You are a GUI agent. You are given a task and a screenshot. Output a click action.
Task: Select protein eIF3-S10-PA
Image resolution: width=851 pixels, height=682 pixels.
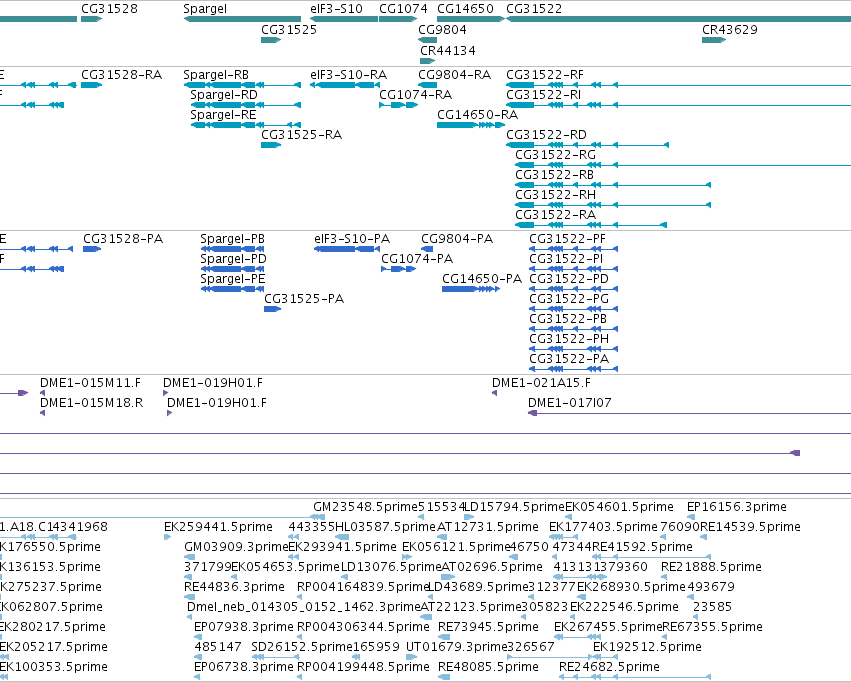(347, 249)
